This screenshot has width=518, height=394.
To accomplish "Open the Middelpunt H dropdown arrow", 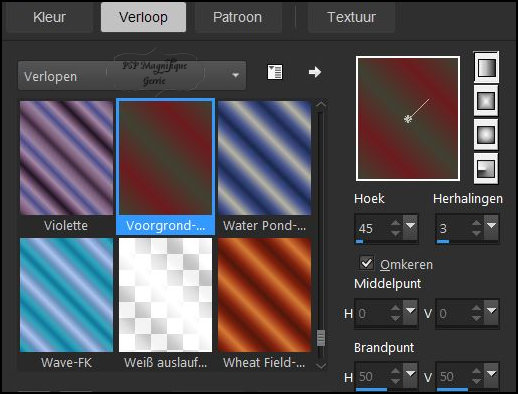I will pos(410,311).
